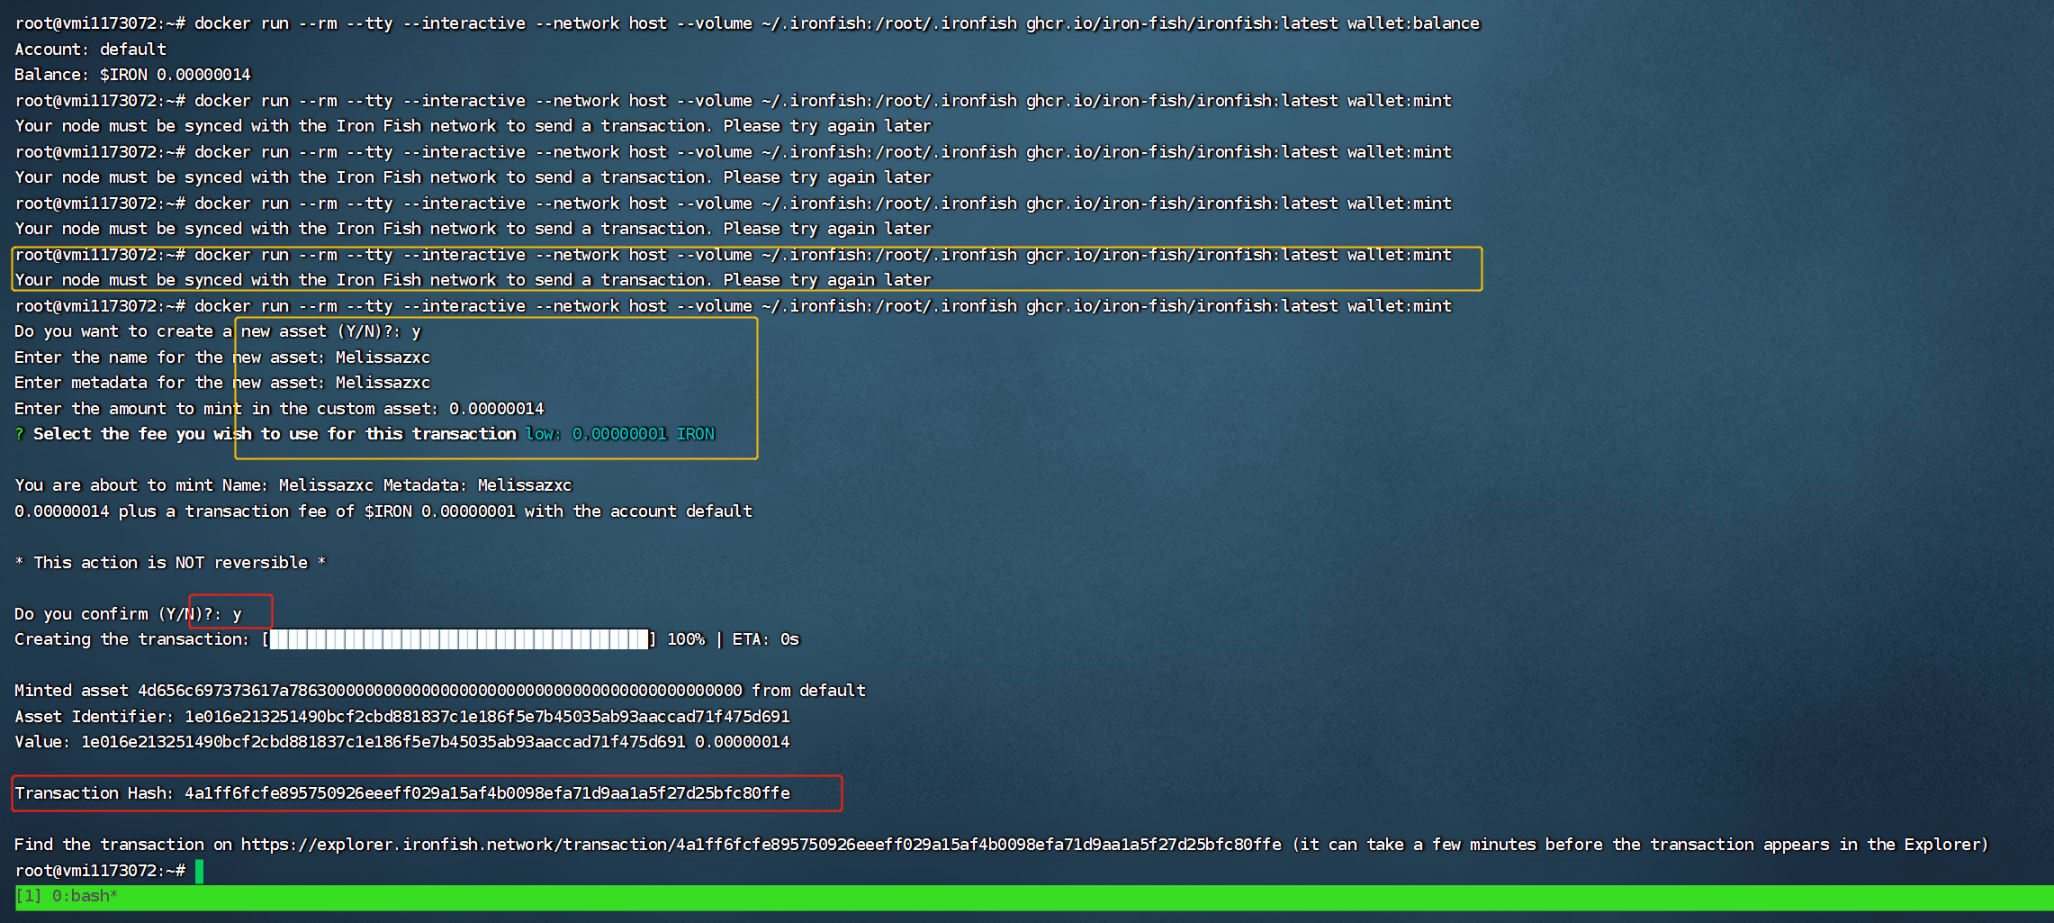Open the explorer.ironfish.network transaction link

tap(760, 845)
